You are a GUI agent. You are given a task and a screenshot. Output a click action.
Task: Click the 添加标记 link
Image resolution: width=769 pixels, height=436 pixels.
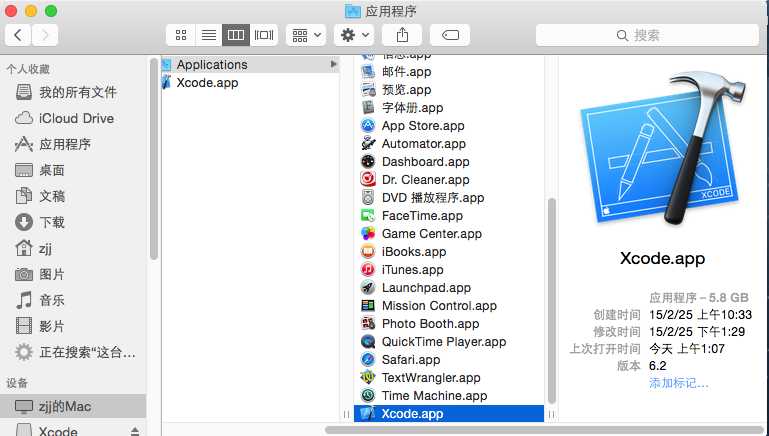coord(678,383)
